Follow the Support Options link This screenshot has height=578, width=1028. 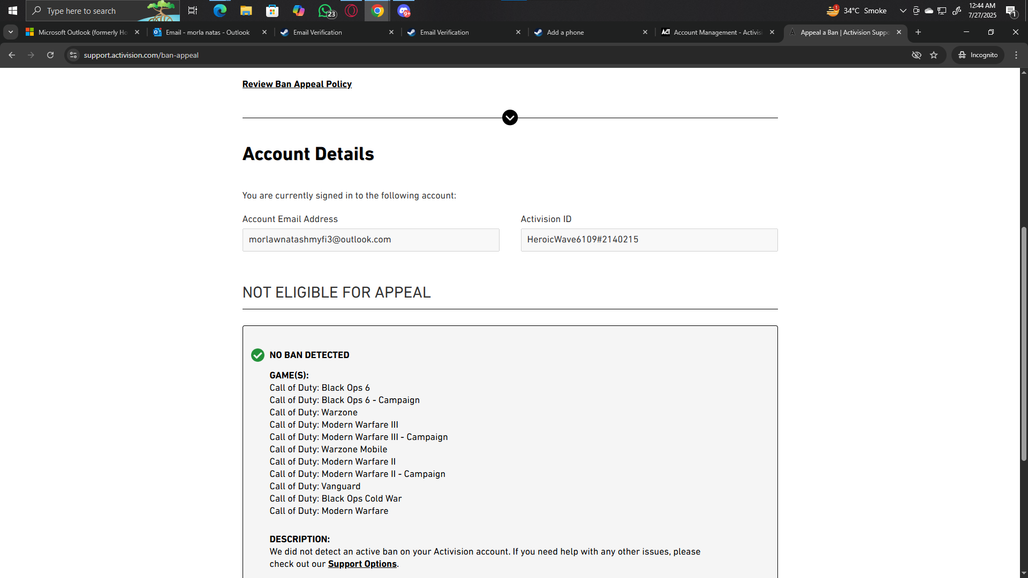[x=362, y=564]
